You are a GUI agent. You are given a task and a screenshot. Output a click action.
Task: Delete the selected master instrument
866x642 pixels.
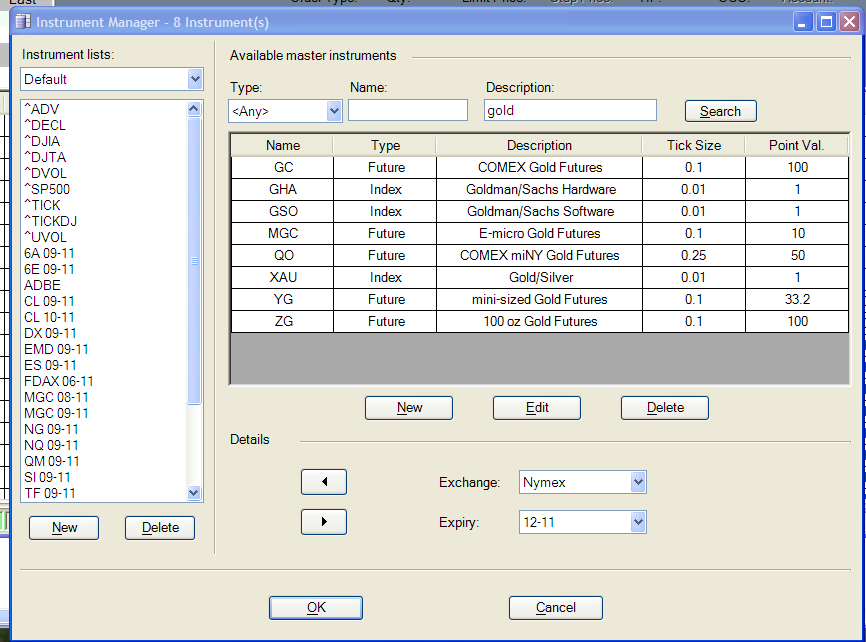[664, 407]
